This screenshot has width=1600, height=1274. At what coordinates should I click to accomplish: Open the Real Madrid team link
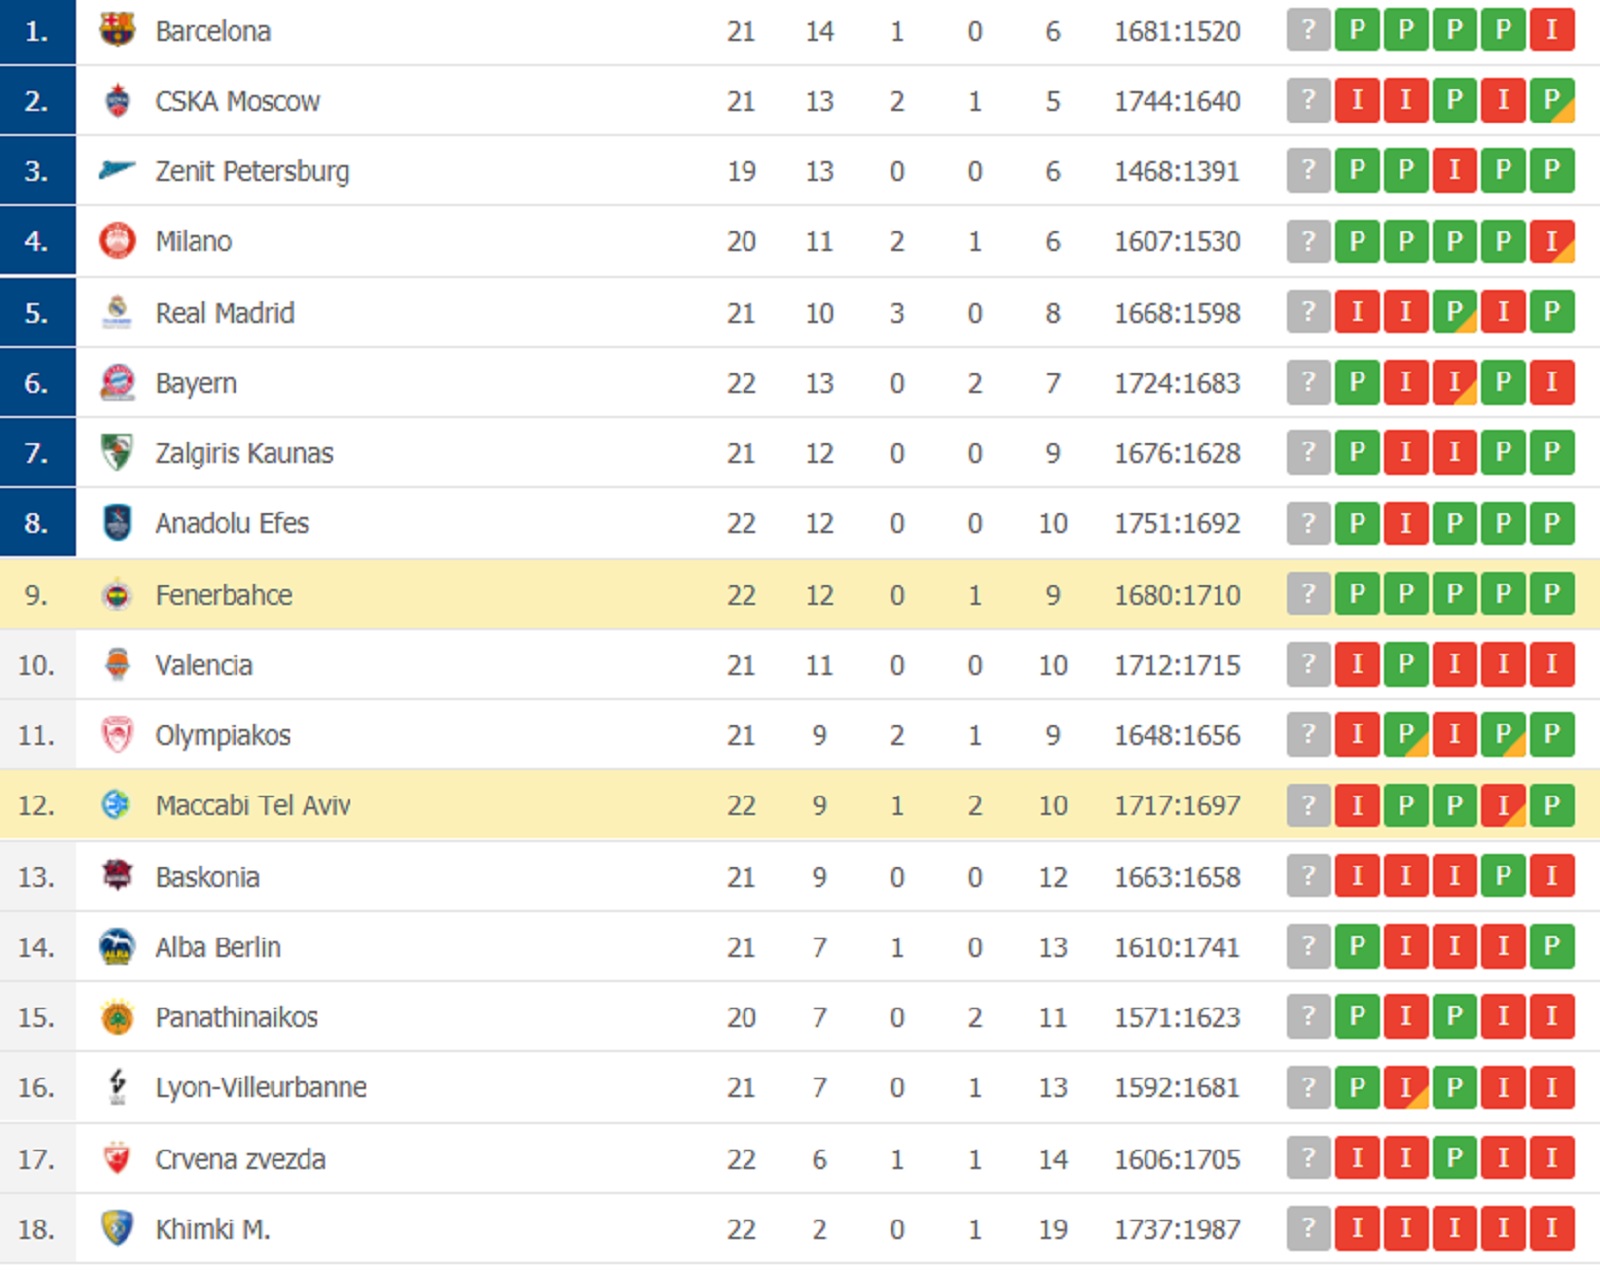(x=225, y=313)
